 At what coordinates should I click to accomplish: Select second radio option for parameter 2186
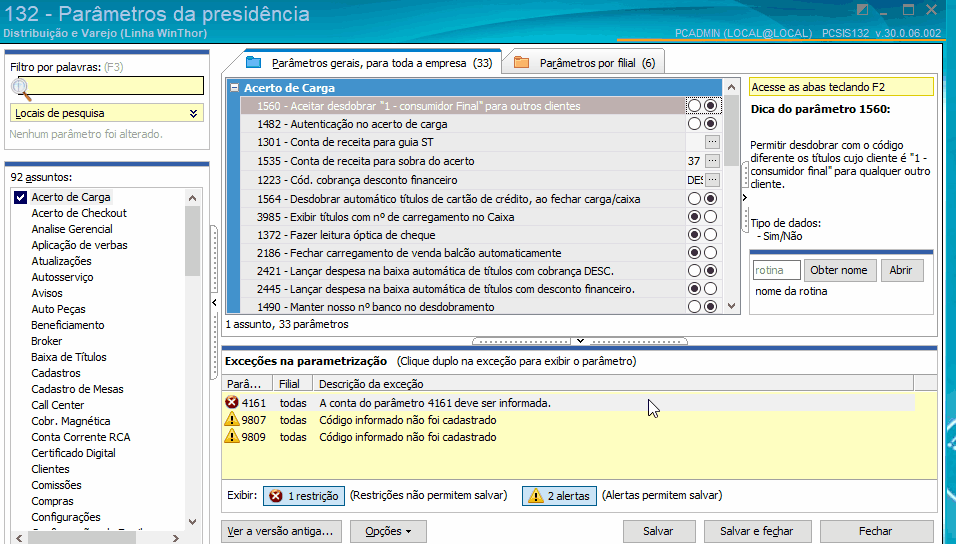tap(710, 252)
